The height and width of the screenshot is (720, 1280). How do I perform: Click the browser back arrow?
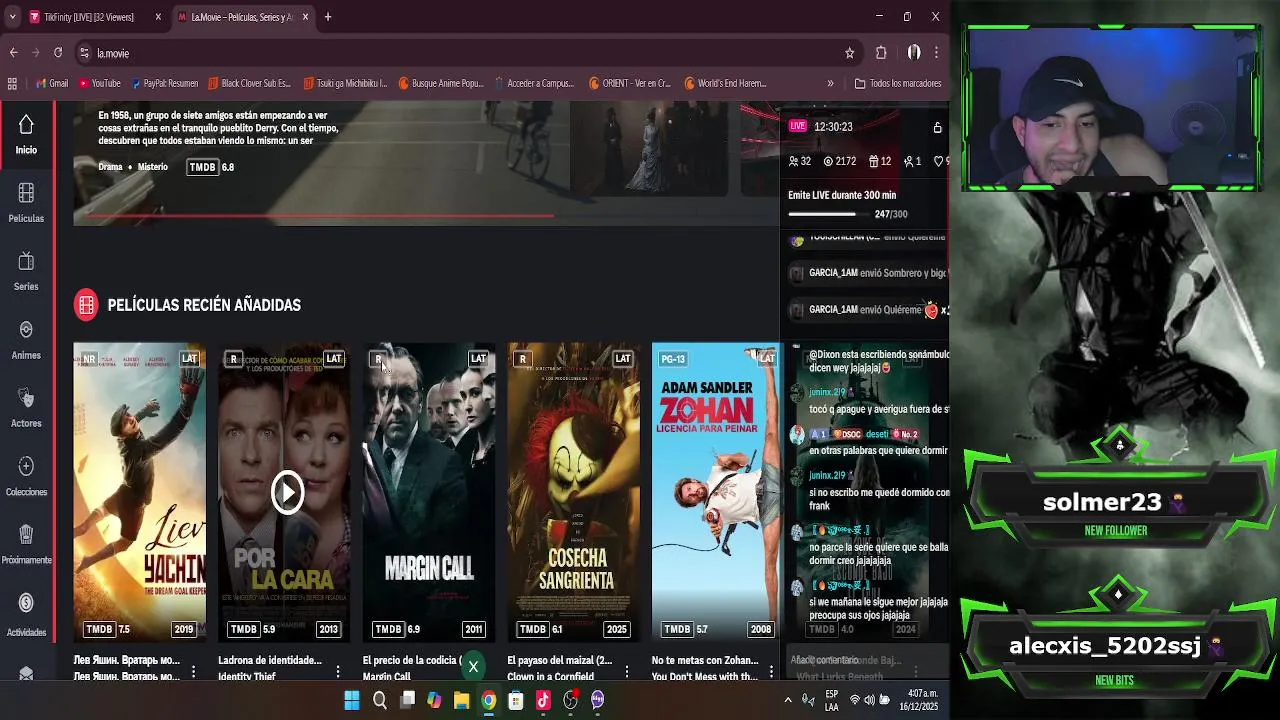pos(13,53)
